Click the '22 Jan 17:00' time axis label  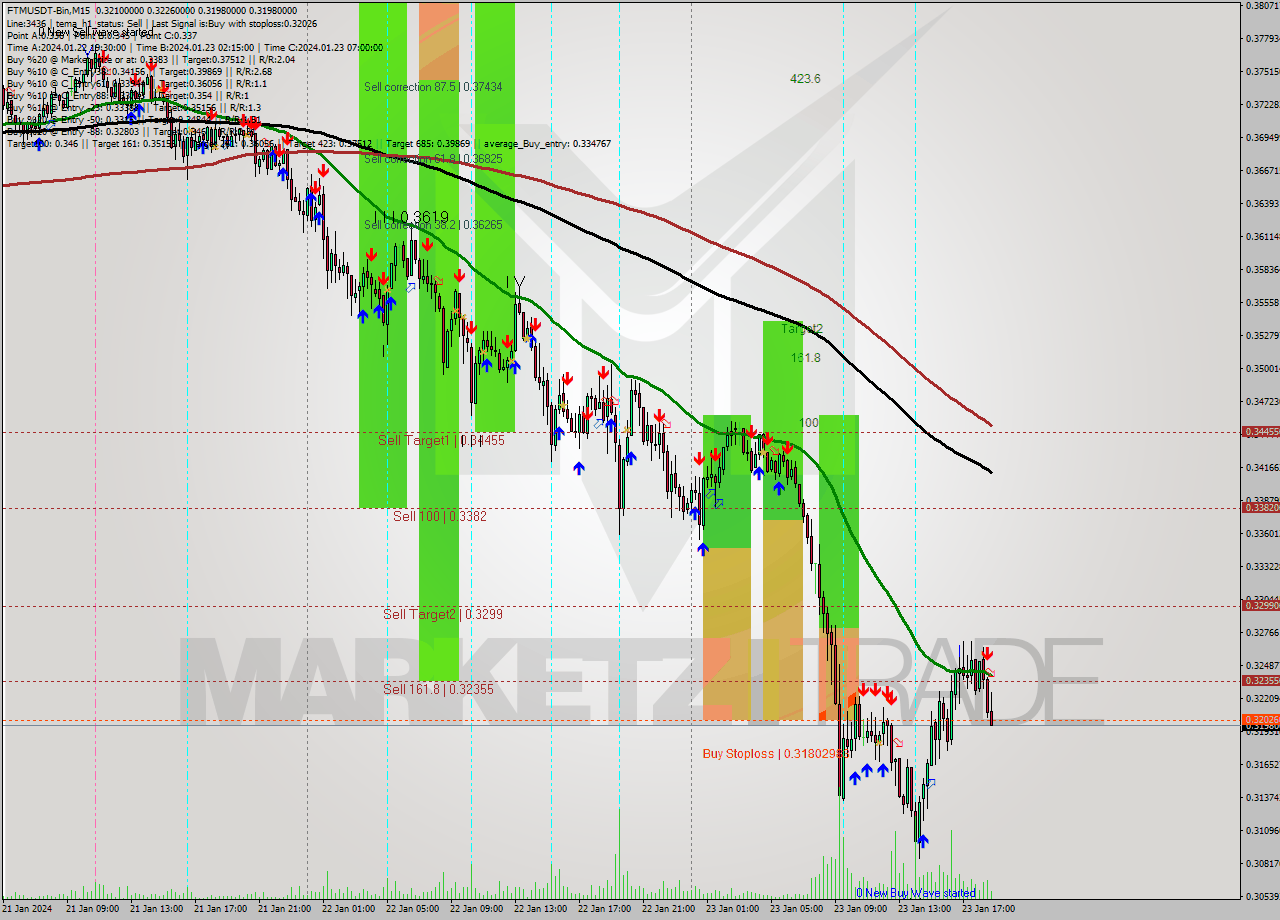click(605, 910)
